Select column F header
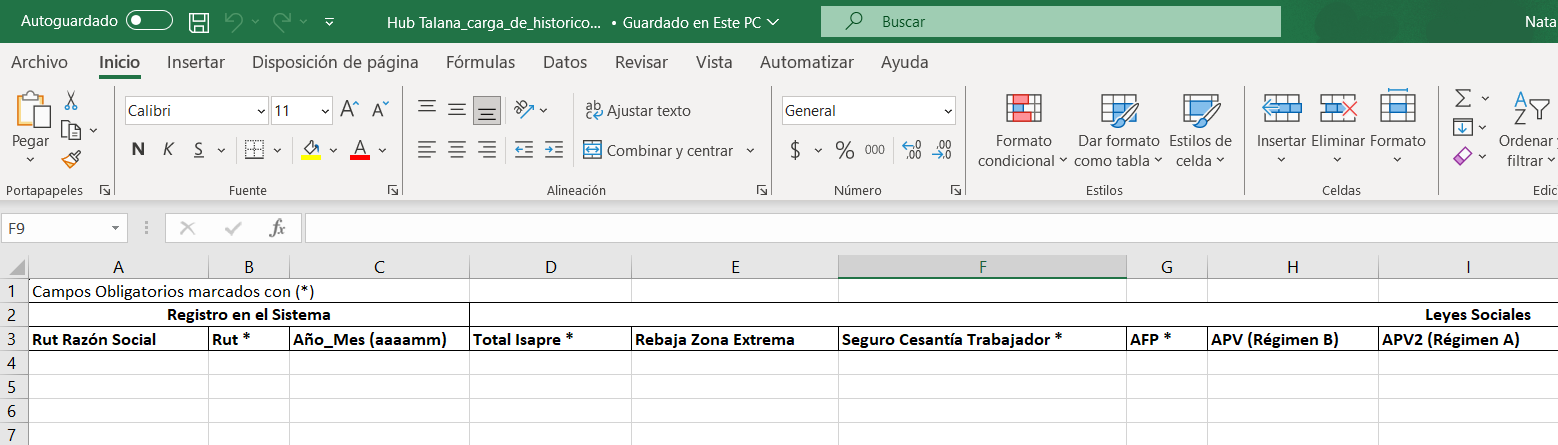1558x445 pixels. [982, 267]
